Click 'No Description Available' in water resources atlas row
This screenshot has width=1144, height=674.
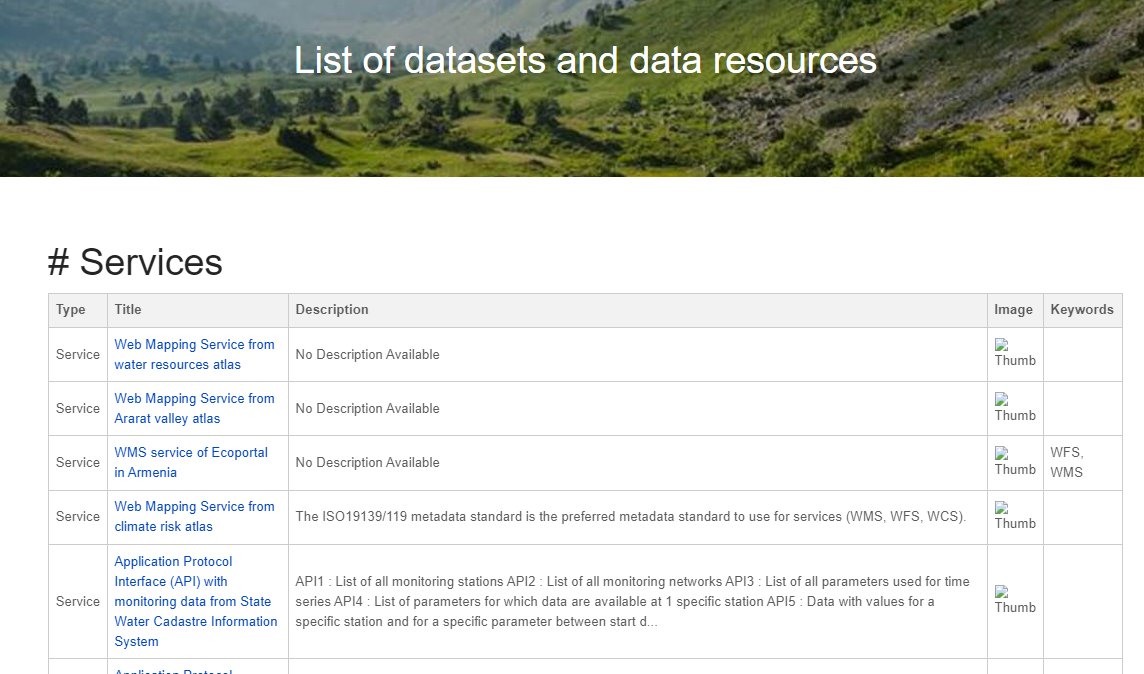(x=368, y=355)
